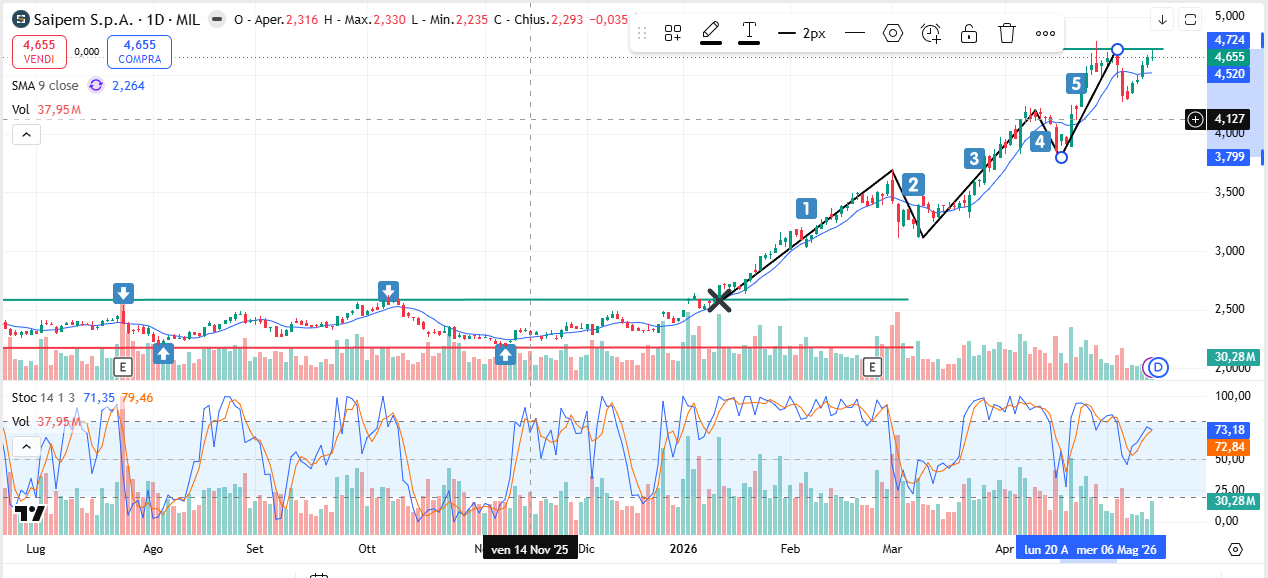Open the three-dots more options menu
The width and height of the screenshot is (1268, 578).
(x=1045, y=33)
